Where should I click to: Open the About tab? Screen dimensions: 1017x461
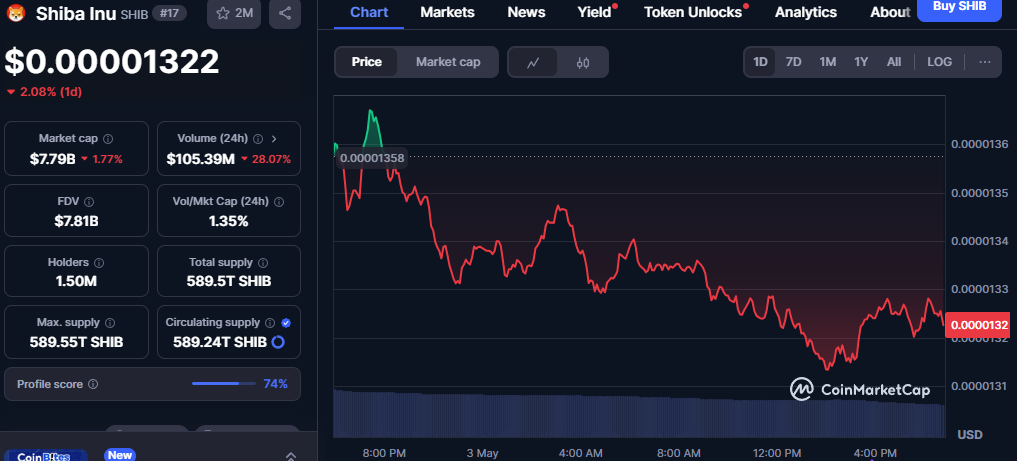[x=890, y=12]
